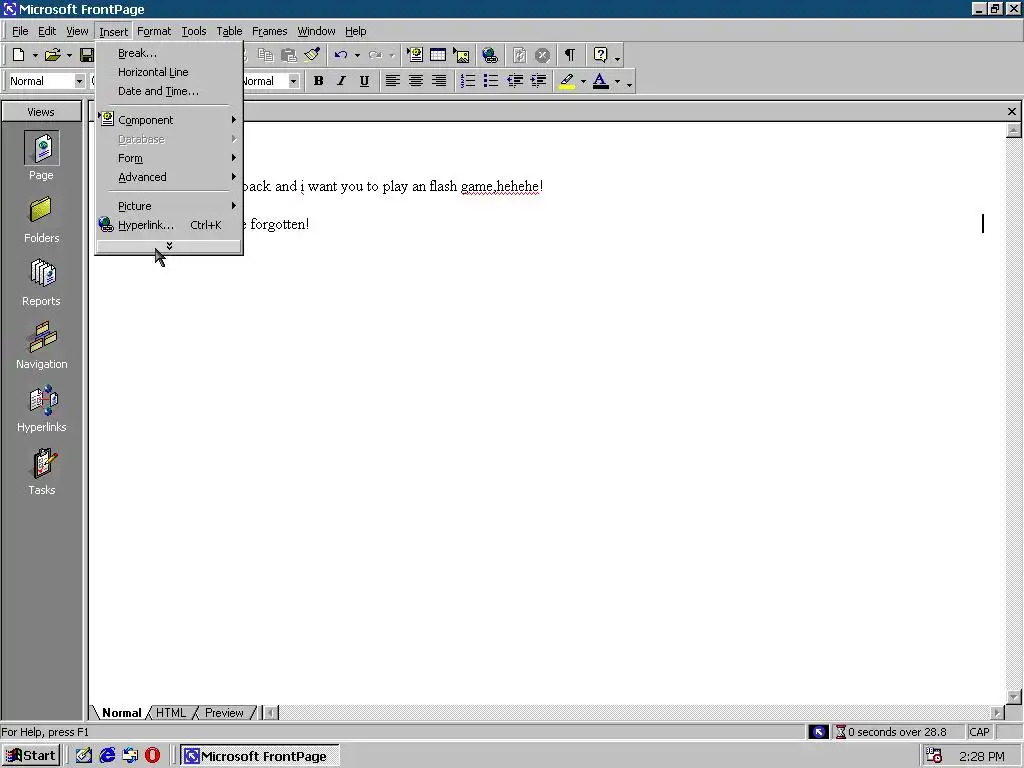Switch to the HTML tab
Viewport: 1024px width, 768px height.
pos(171,712)
